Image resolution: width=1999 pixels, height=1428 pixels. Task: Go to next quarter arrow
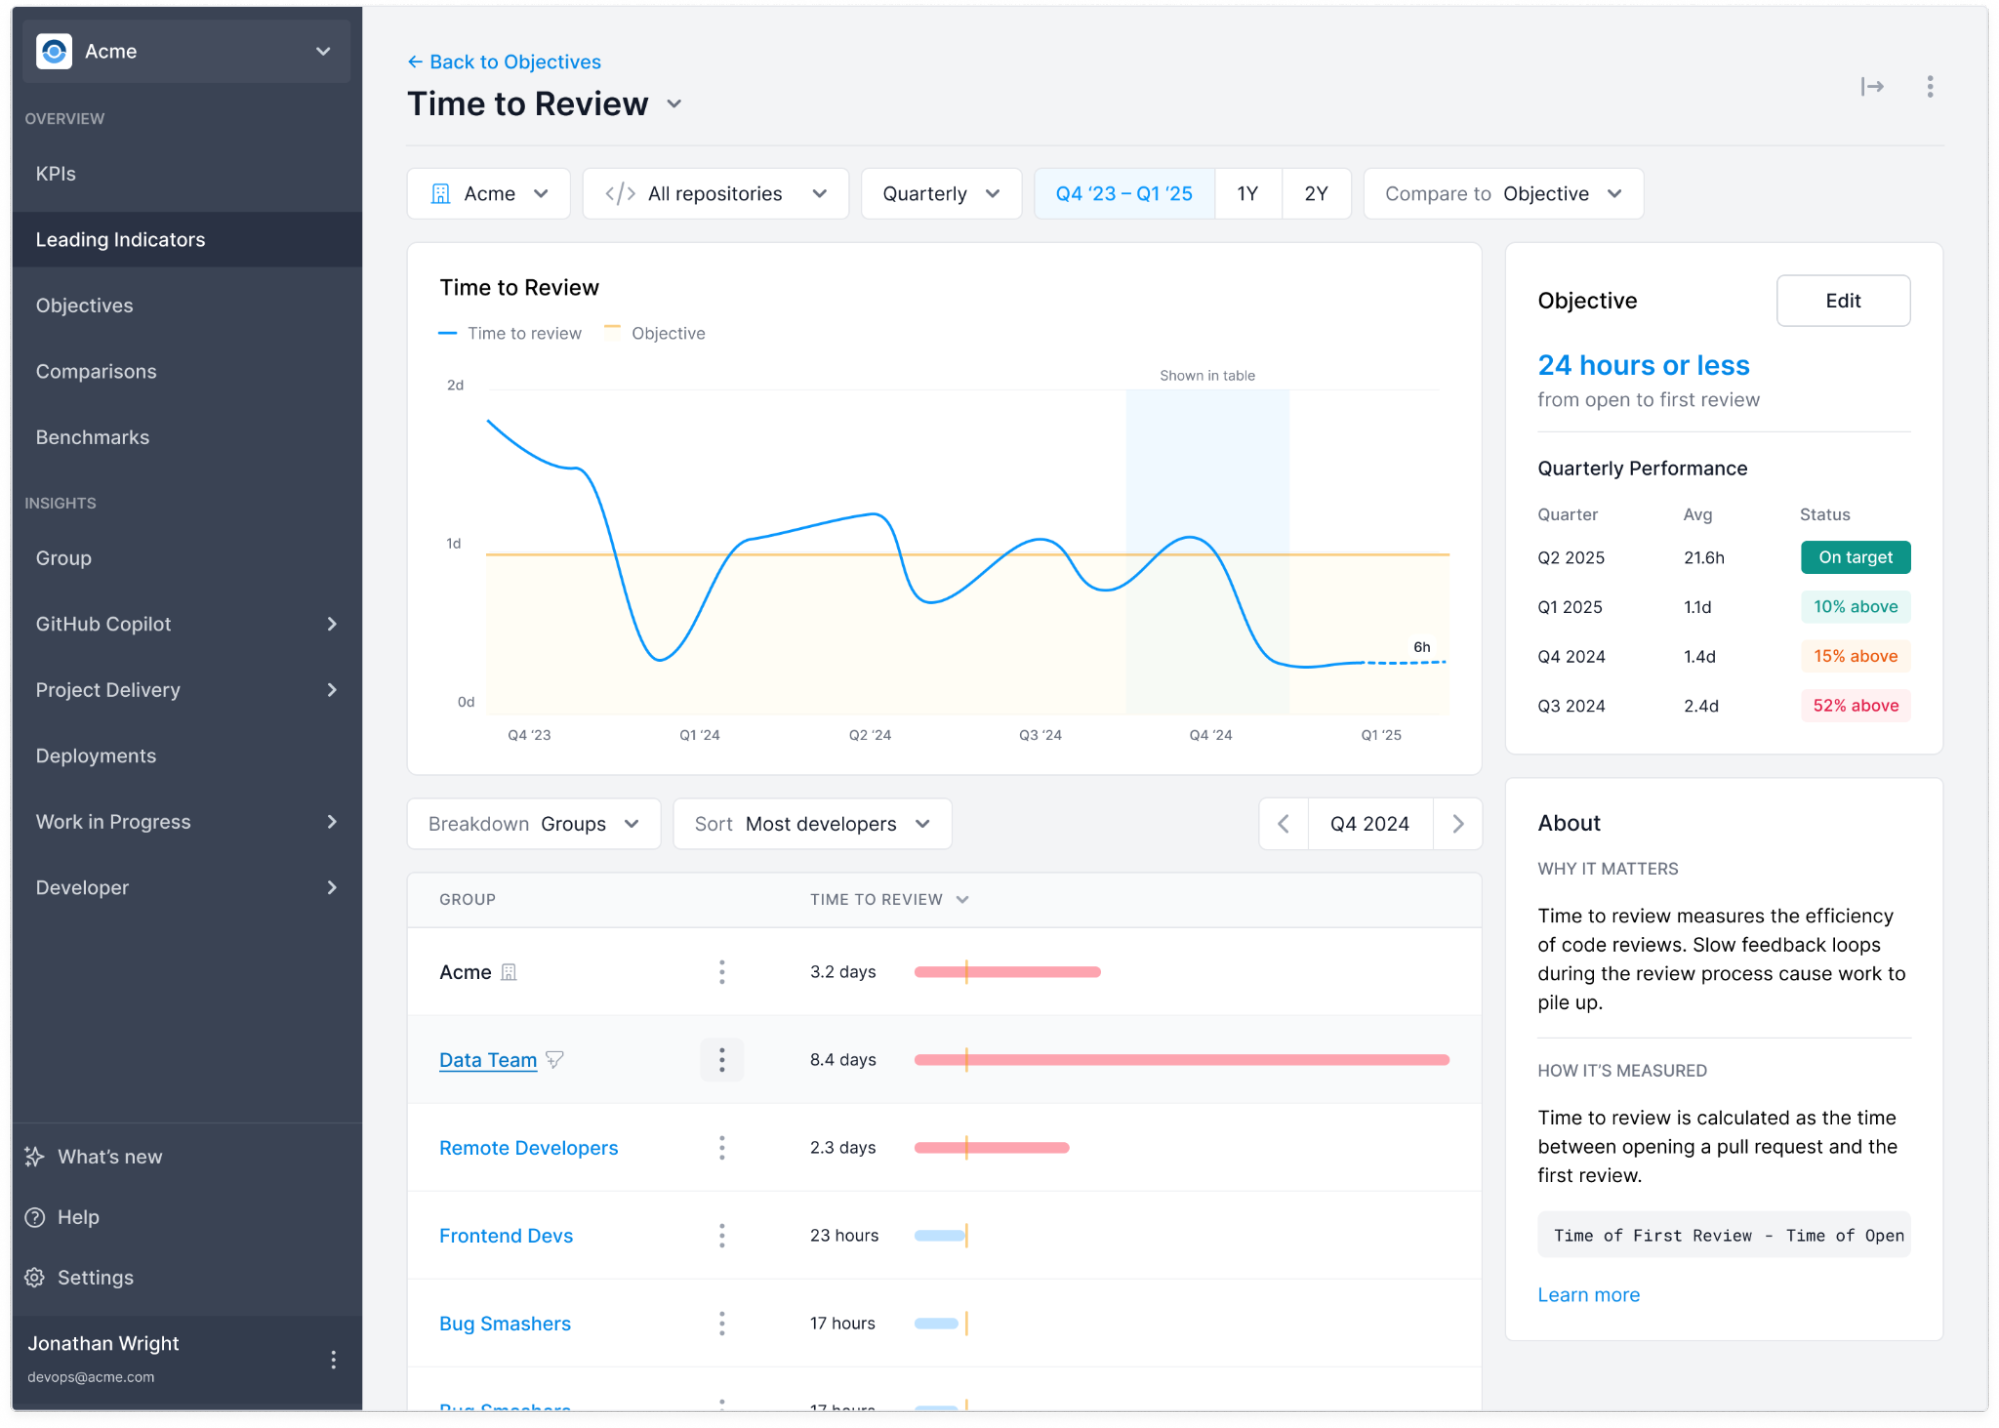pos(1457,824)
